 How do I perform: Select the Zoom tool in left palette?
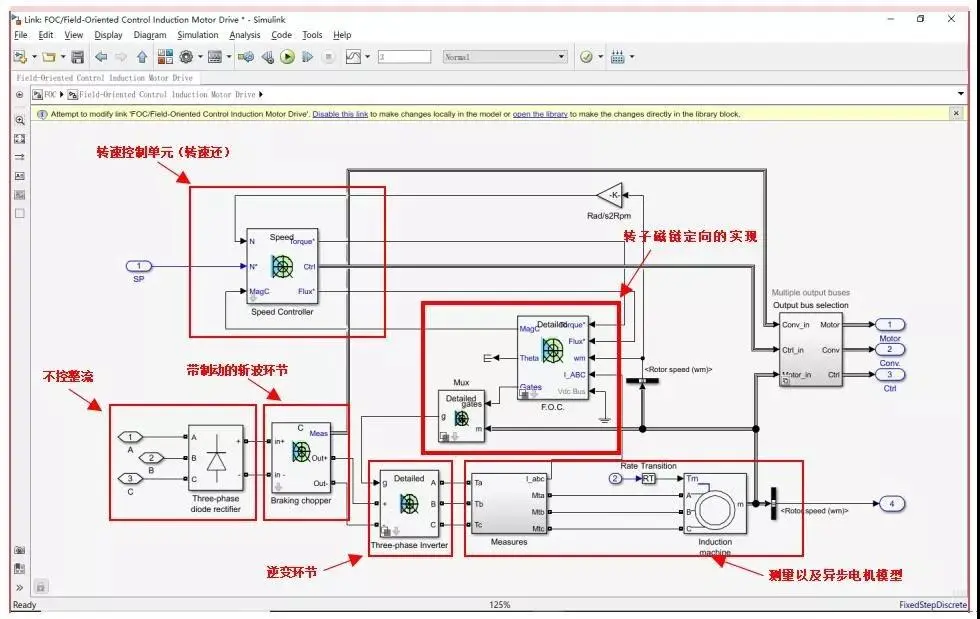click(x=19, y=120)
